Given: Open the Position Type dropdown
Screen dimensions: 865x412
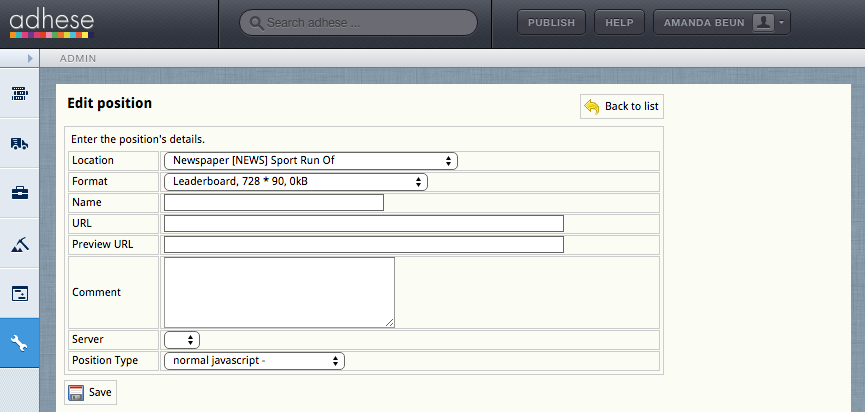Looking at the screenshot, I should tap(254, 361).
